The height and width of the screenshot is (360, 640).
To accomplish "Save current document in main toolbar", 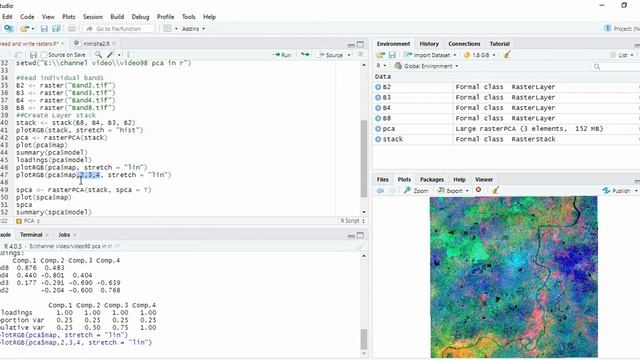I will 44,29.
